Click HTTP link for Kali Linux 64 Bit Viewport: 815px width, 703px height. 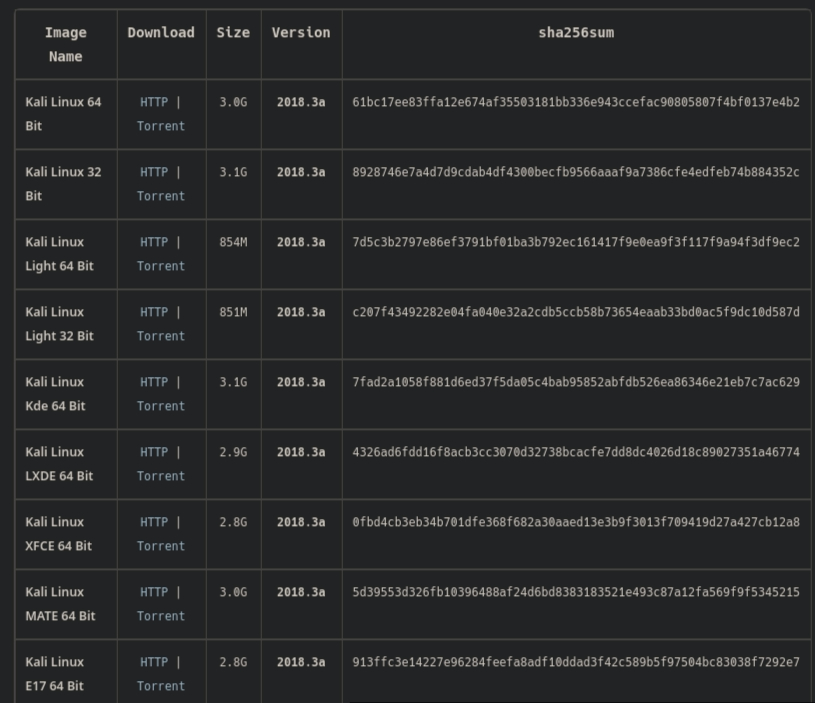(154, 102)
